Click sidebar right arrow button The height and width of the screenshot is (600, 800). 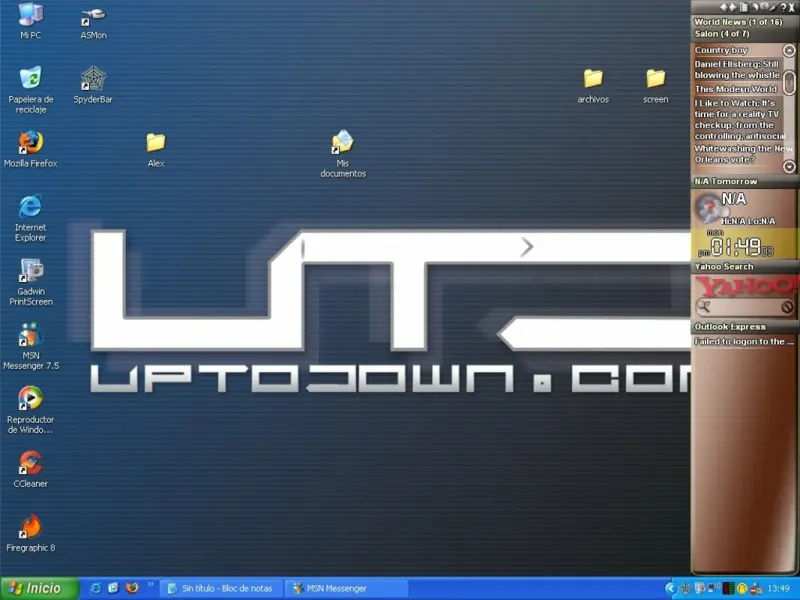pos(733,7)
